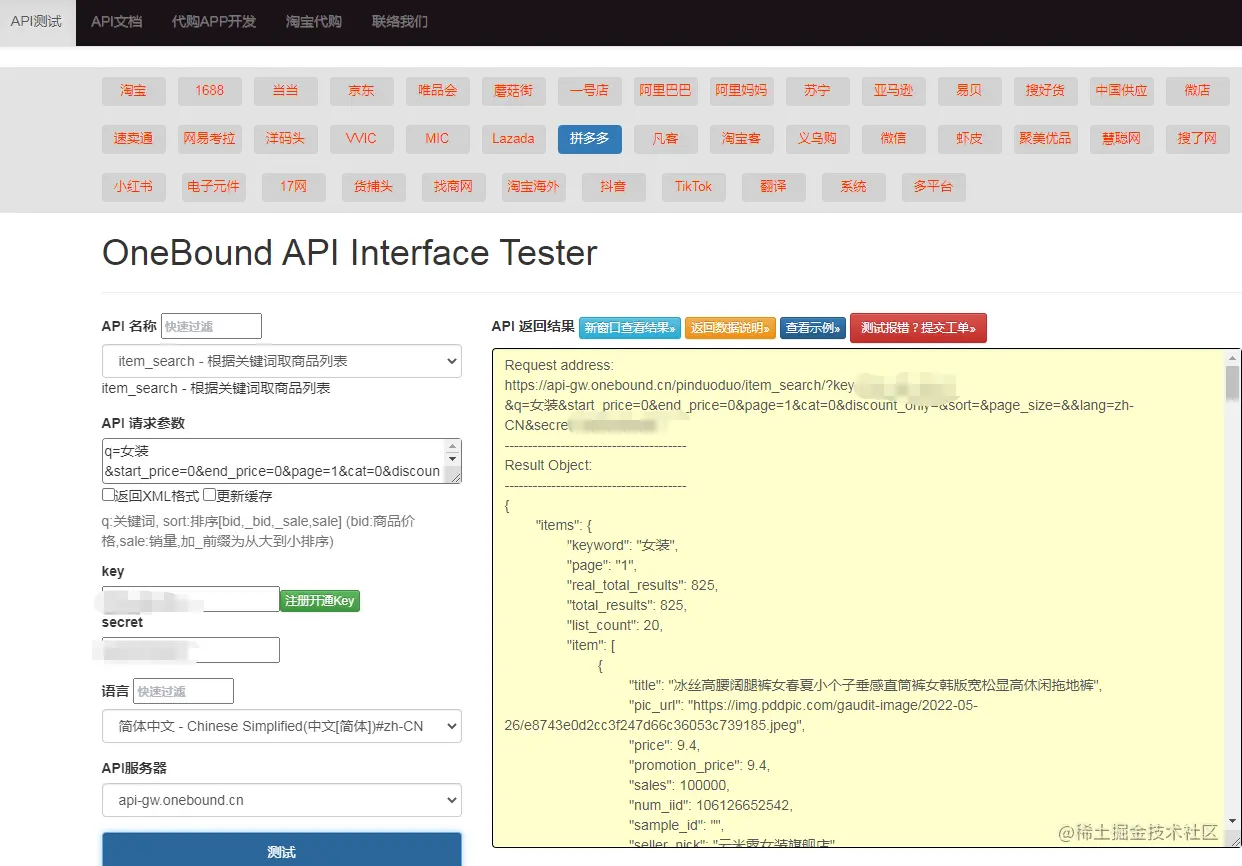Open results via 新窗口查看结果 button
Image resolution: width=1242 pixels, height=866 pixels.
[630, 328]
